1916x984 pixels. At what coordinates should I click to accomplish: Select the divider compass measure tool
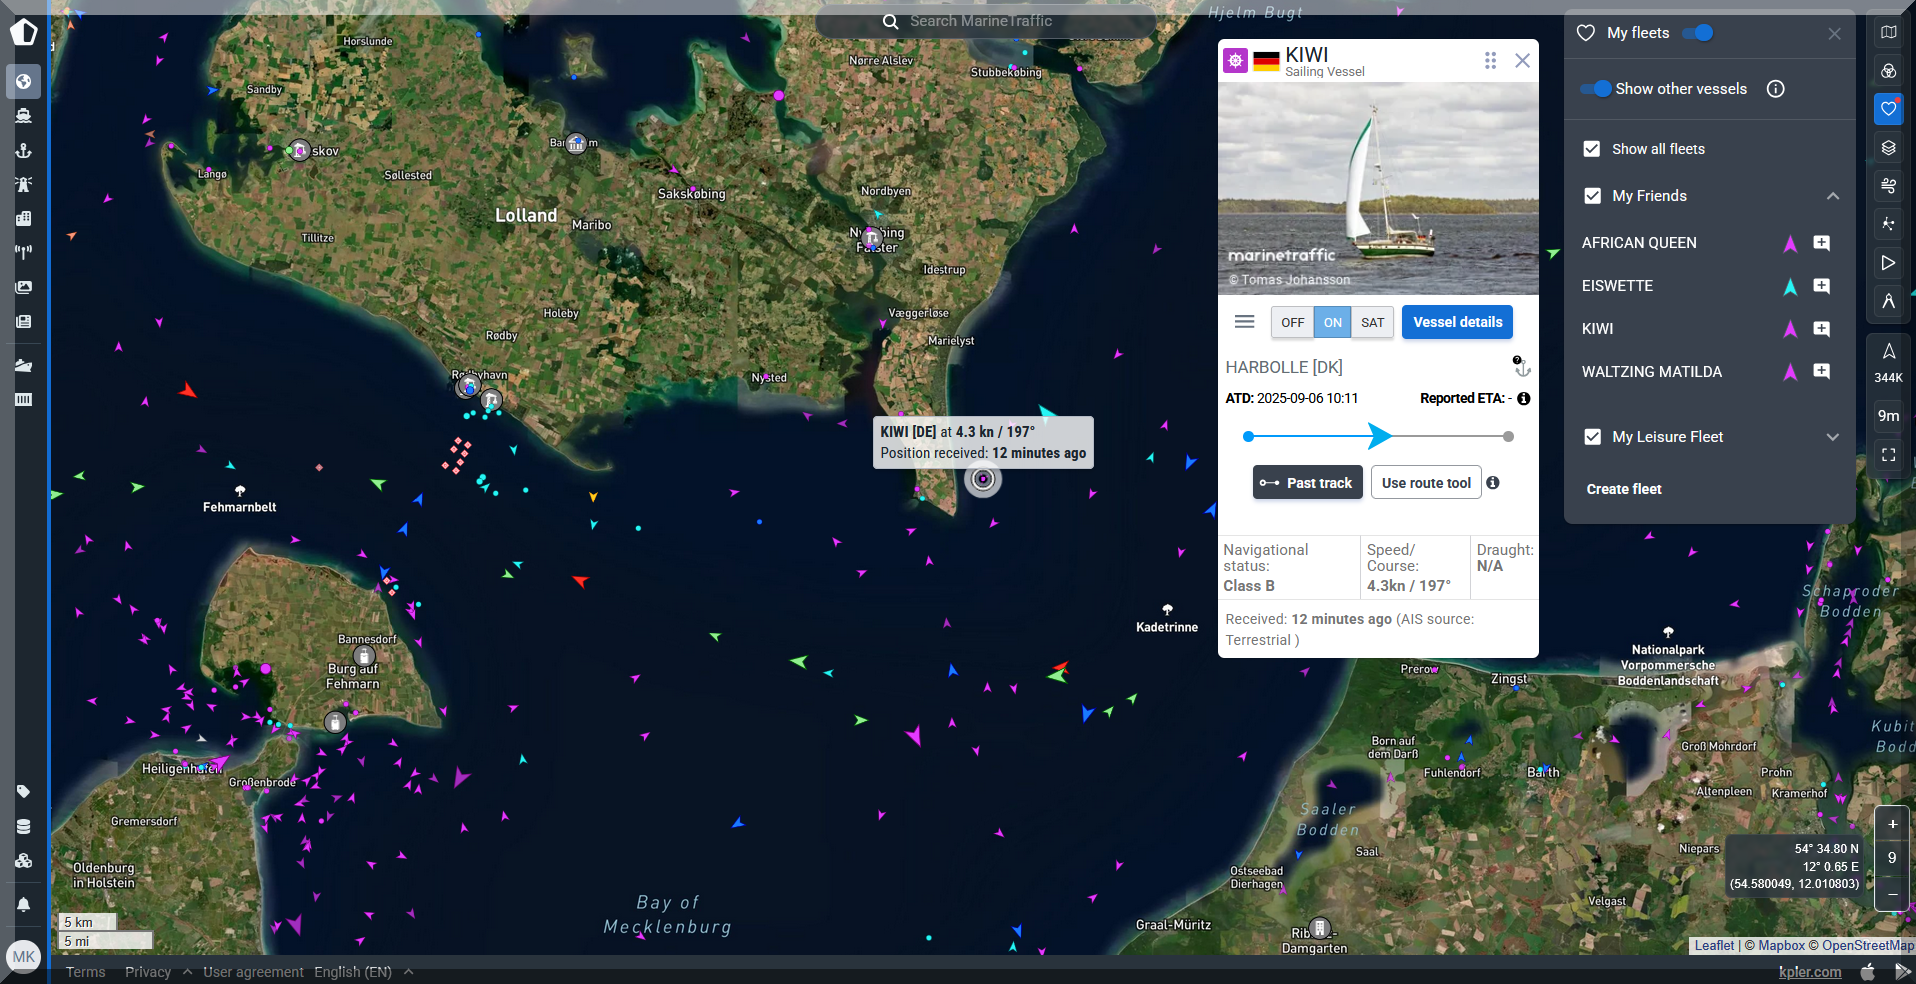(1888, 301)
